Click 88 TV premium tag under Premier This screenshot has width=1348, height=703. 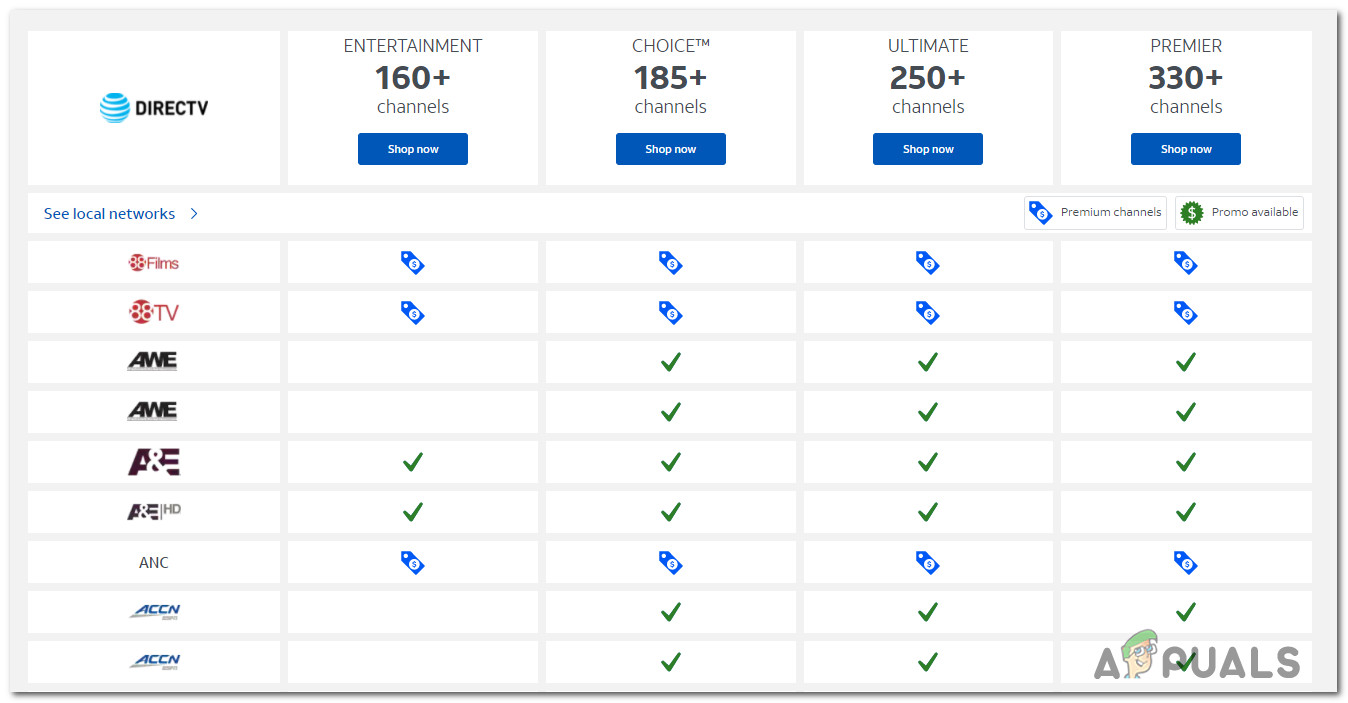coord(1185,313)
